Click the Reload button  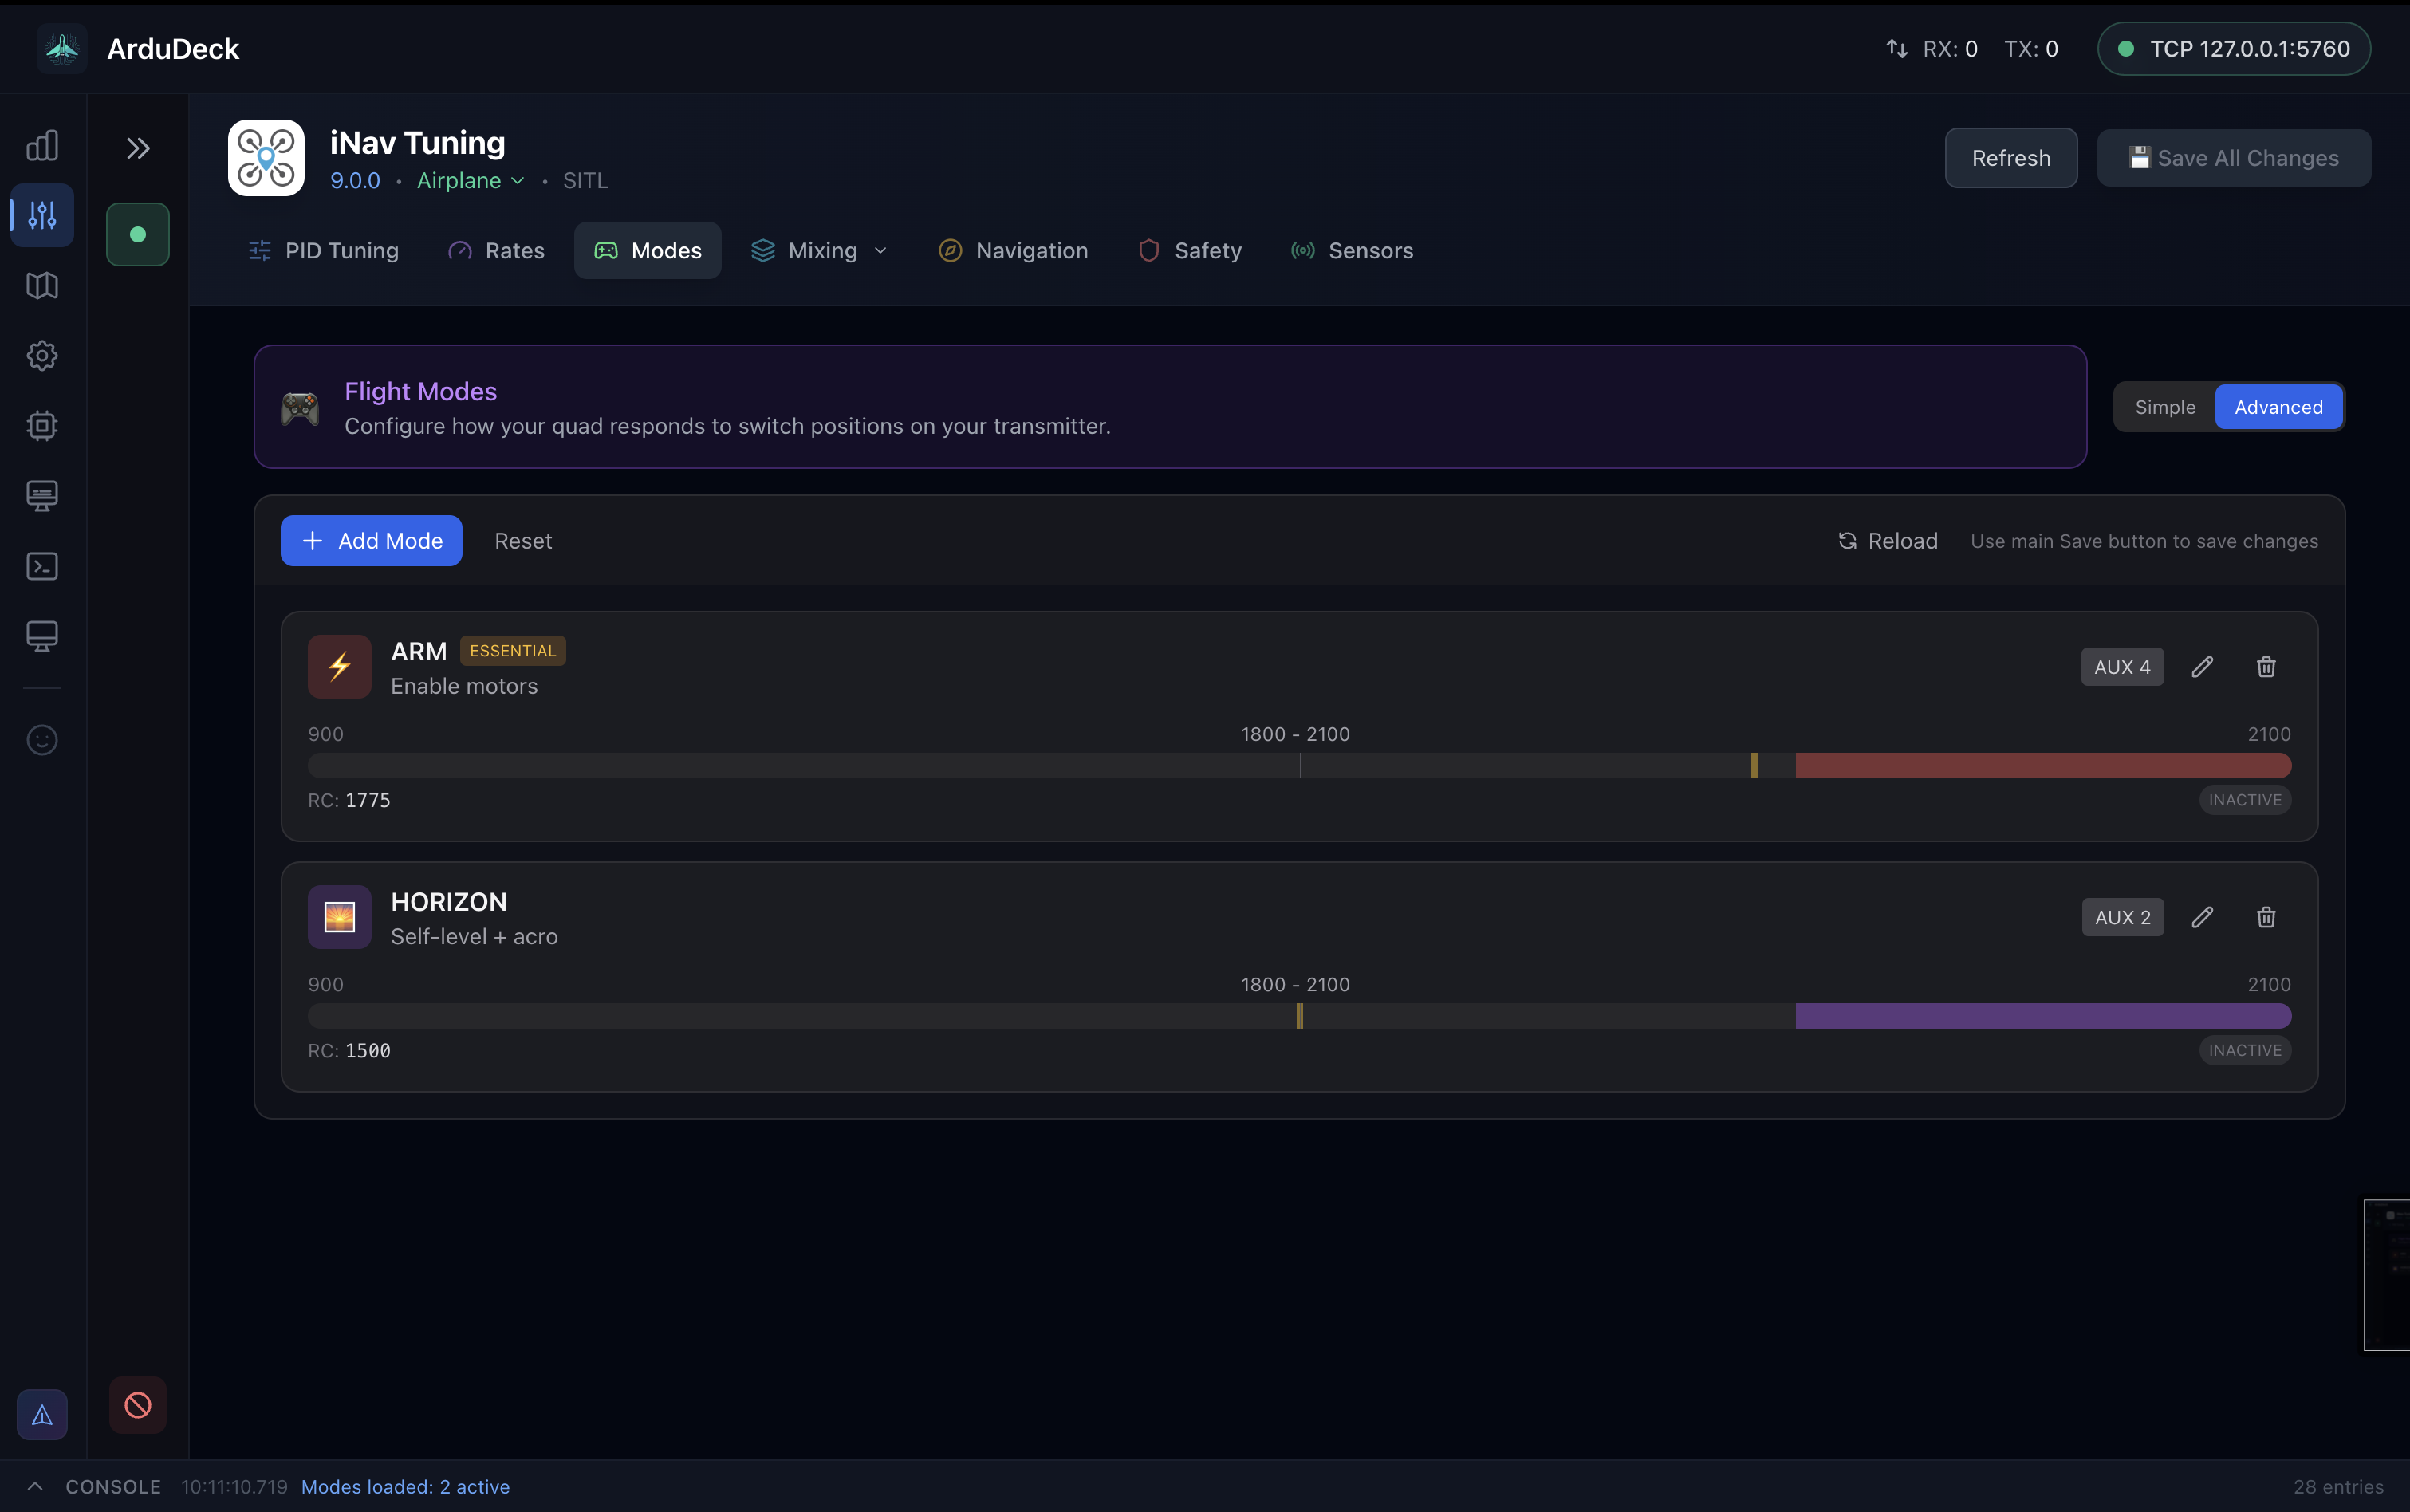coord(1888,541)
